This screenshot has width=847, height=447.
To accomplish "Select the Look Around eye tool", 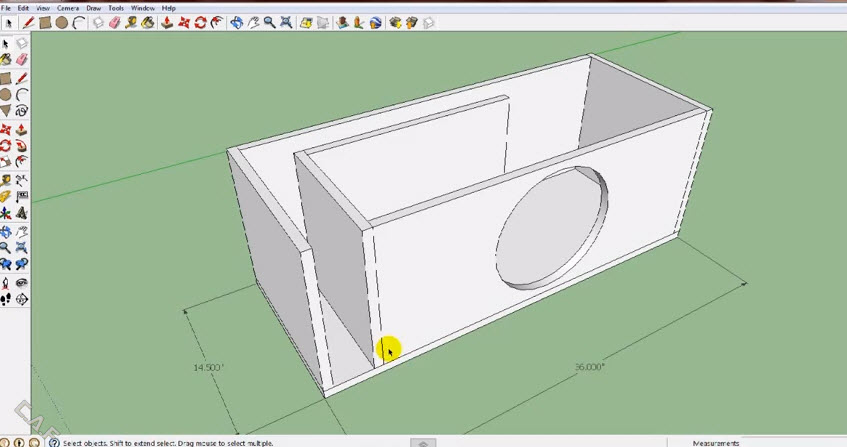I will tap(22, 283).
